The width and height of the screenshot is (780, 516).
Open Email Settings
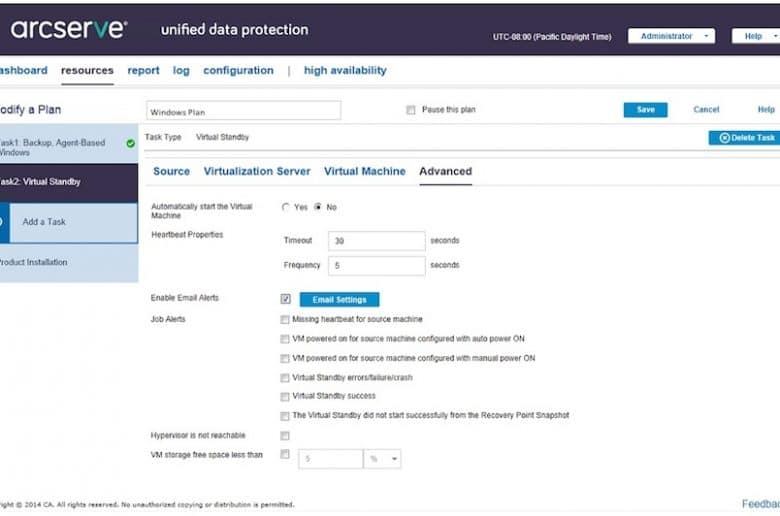(x=339, y=300)
